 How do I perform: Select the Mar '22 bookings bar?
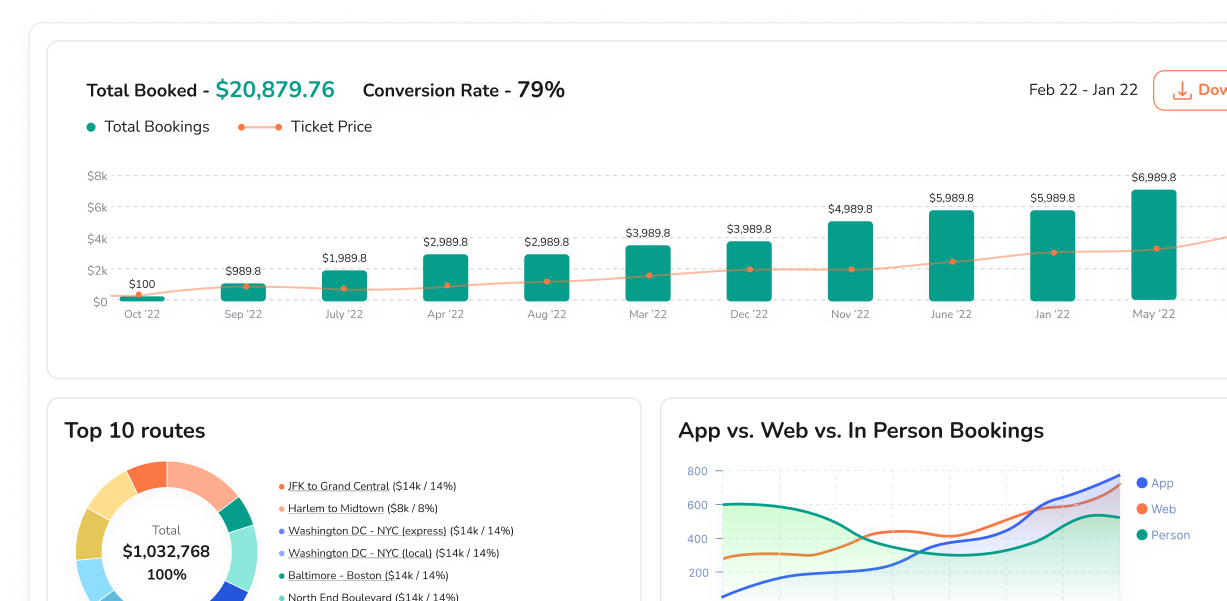coord(648,273)
